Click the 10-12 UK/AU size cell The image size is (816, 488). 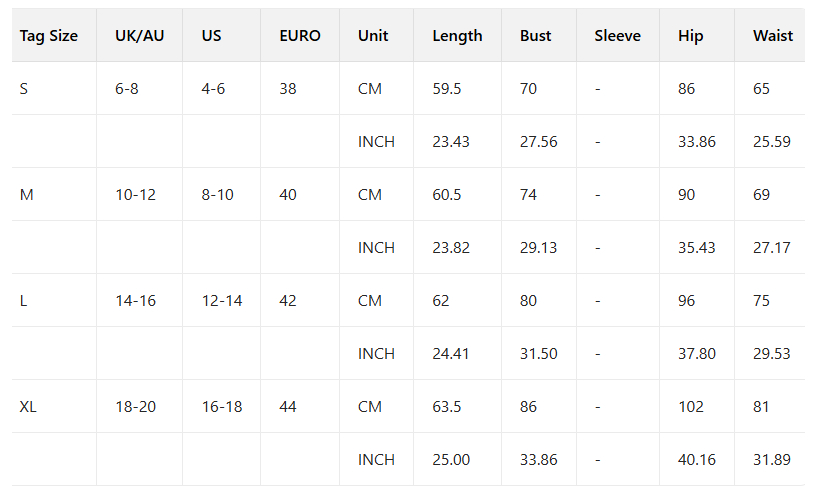[135, 195]
